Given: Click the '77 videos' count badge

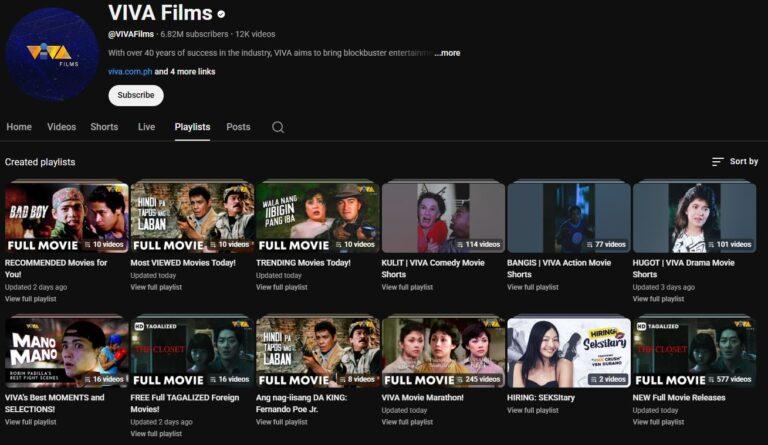Looking at the screenshot, I should pos(605,244).
